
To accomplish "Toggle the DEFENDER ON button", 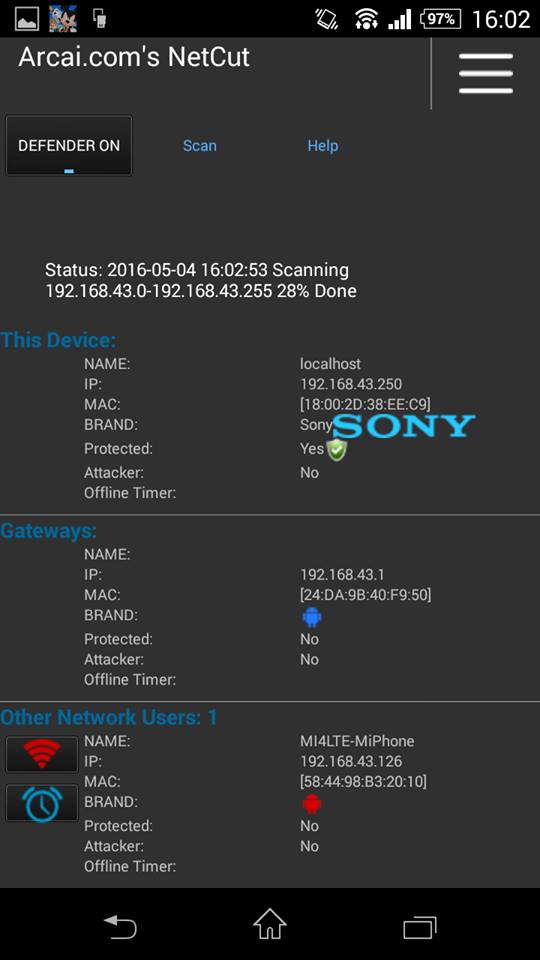I will pos(69,146).
